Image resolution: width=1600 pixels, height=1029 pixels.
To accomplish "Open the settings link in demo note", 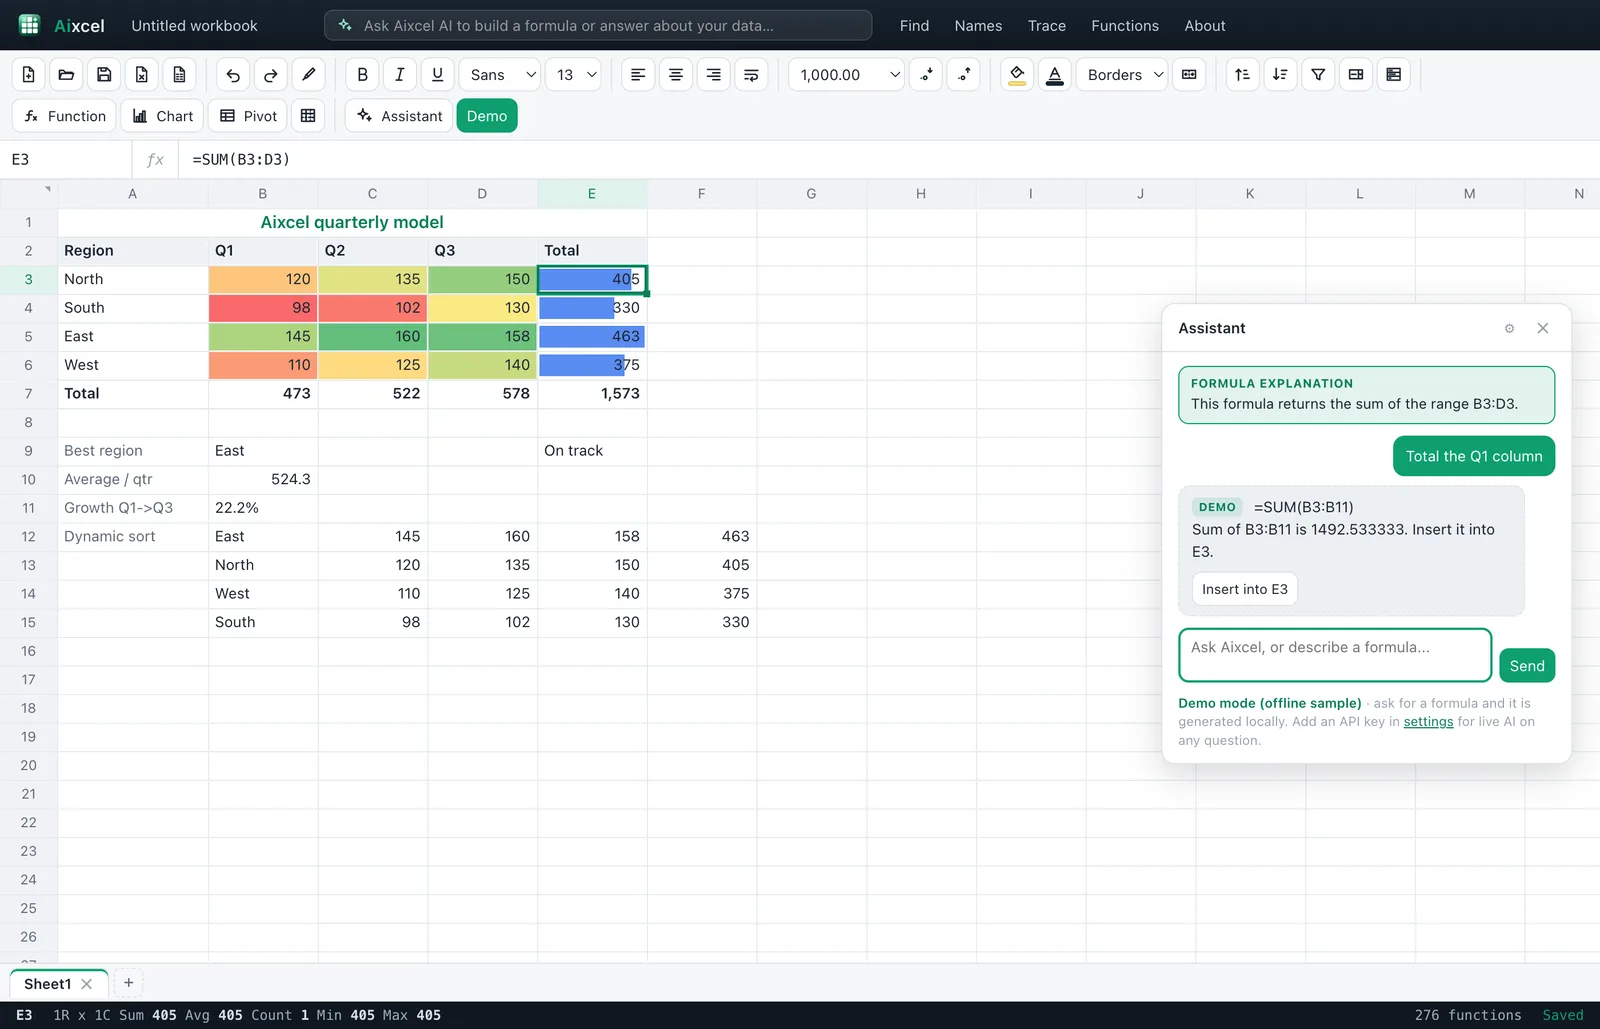I will tap(1428, 722).
